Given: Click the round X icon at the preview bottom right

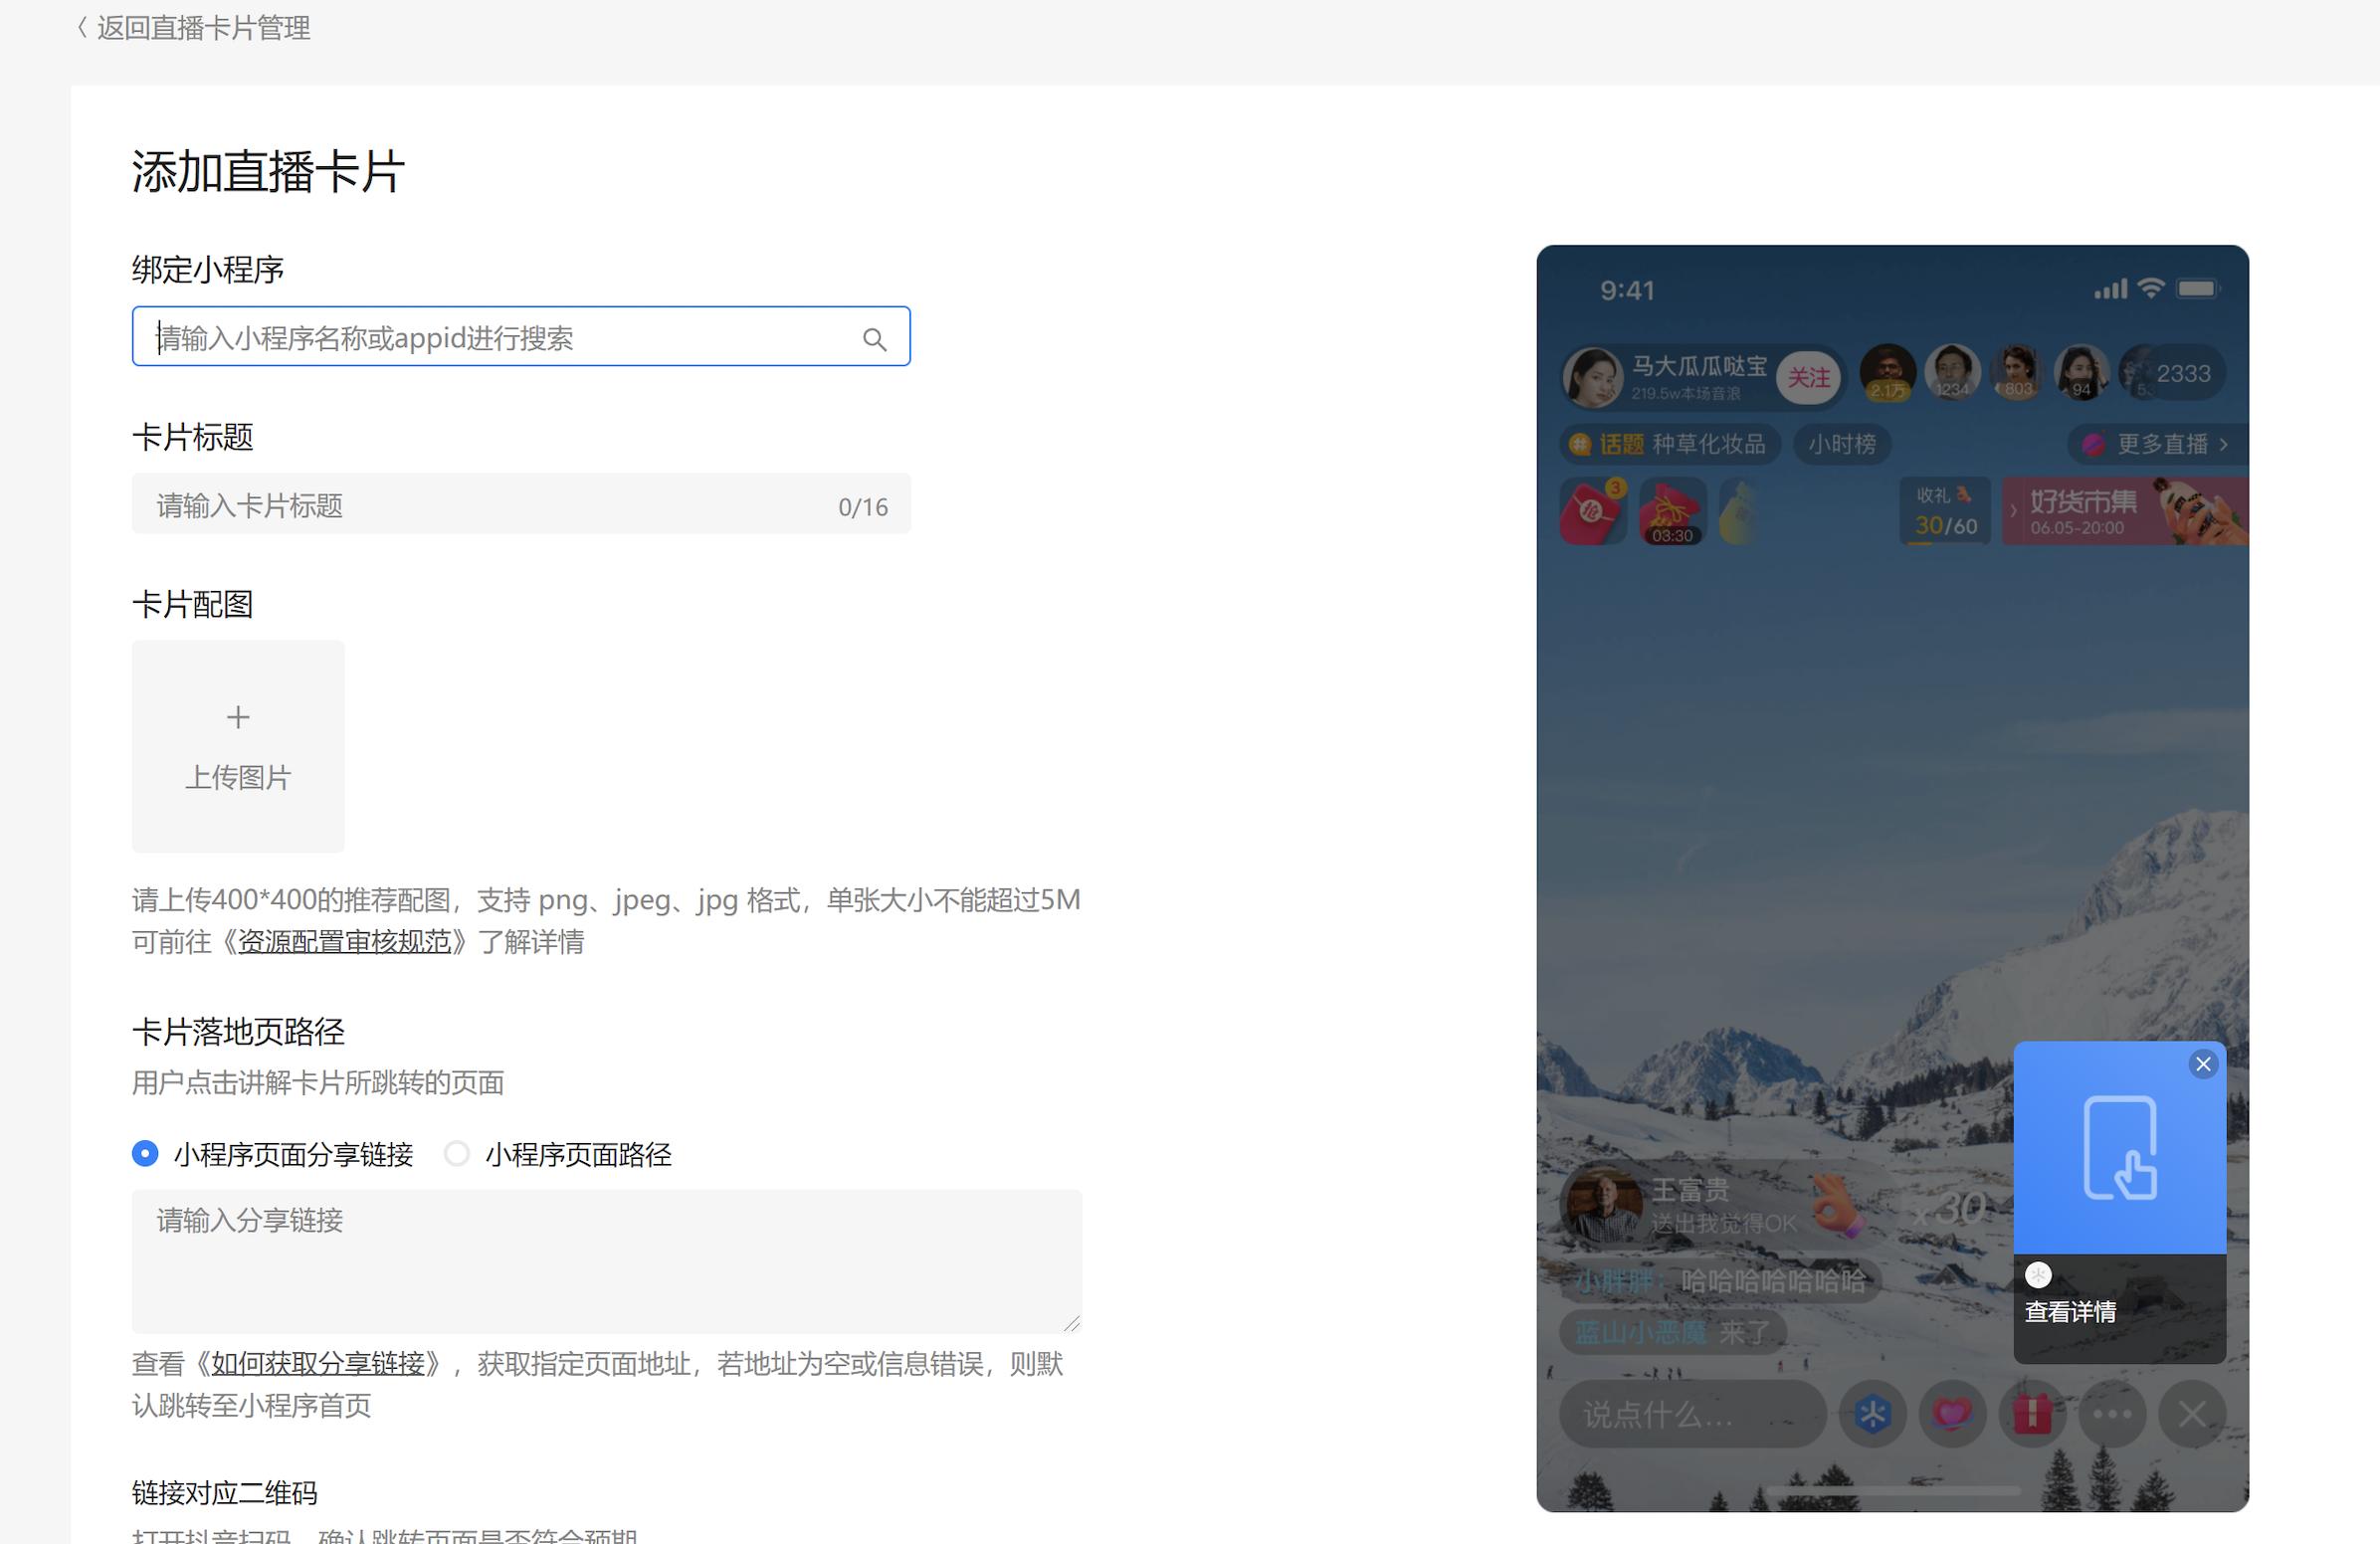Looking at the screenshot, I should tap(2192, 1414).
